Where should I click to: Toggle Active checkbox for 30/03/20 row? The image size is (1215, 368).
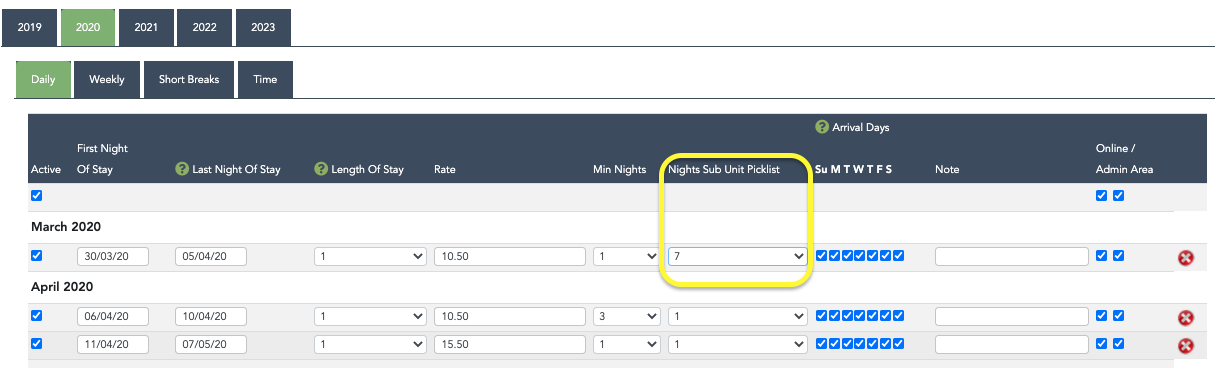pyautogui.click(x=37, y=256)
